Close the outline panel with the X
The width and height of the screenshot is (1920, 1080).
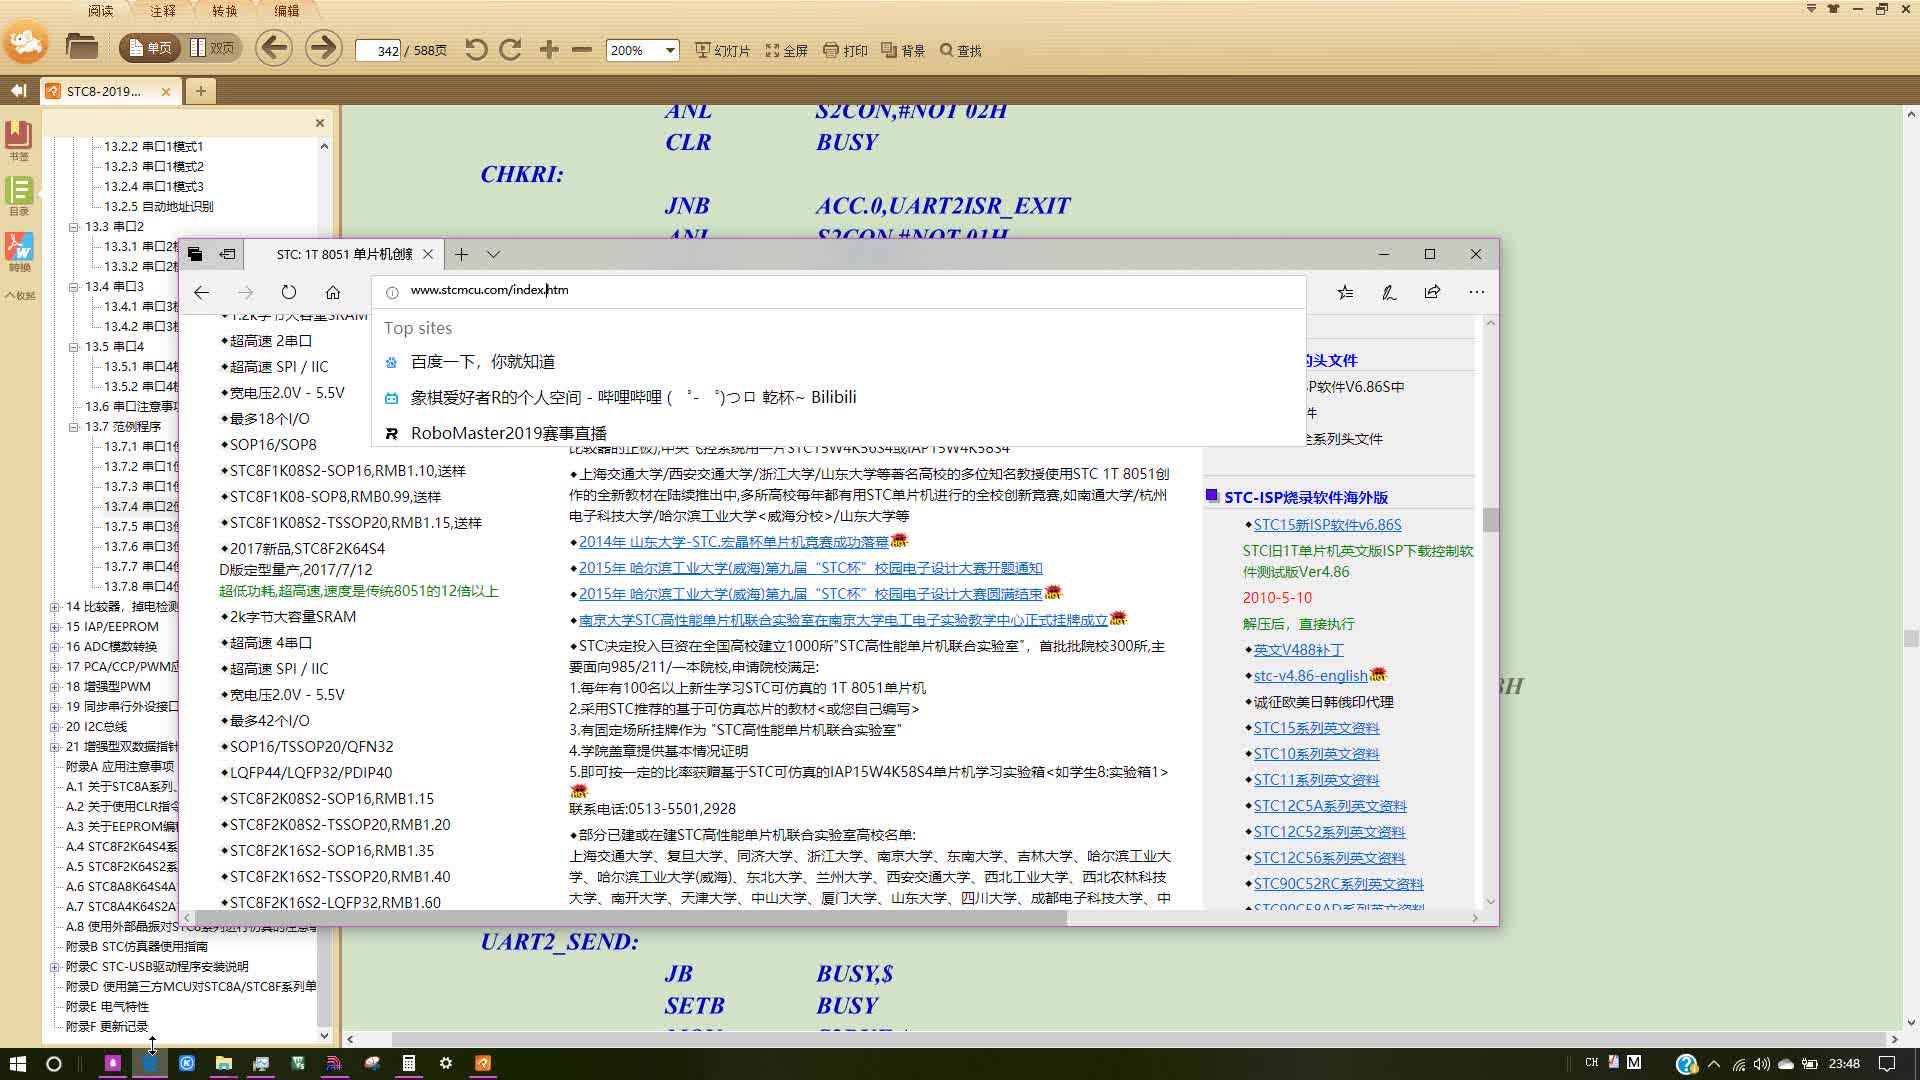320,123
